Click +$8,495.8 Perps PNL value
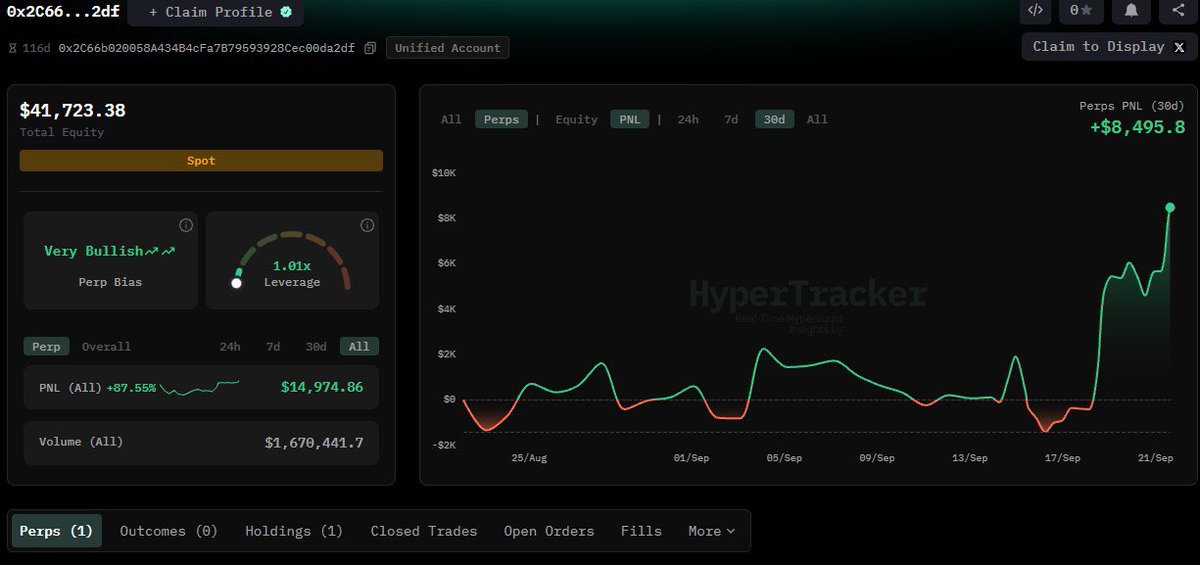Viewport: 1200px width, 565px height. [1137, 127]
